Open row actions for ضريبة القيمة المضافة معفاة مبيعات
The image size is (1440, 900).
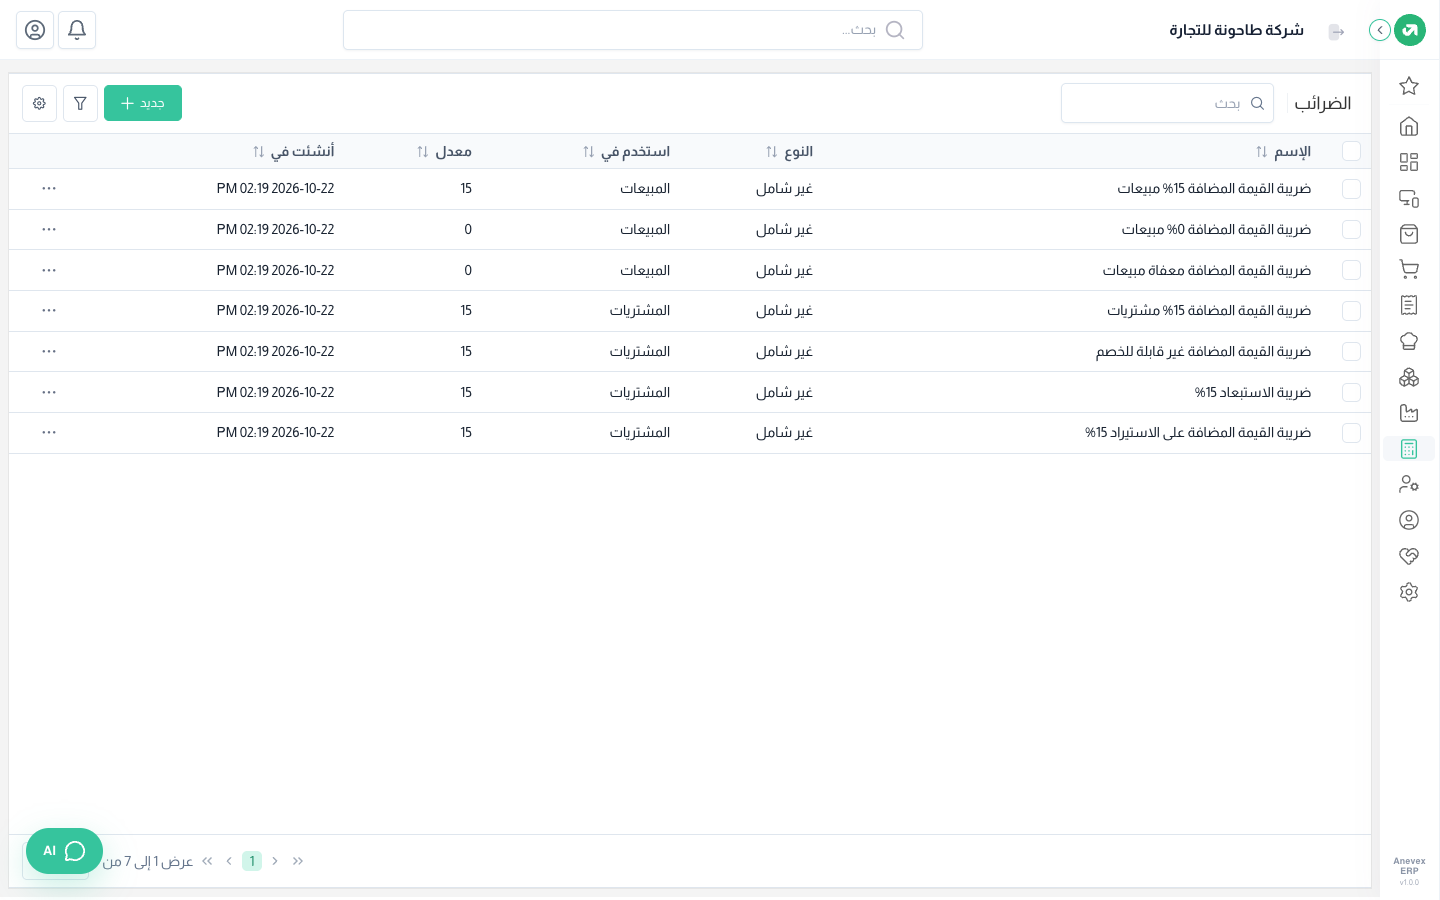point(49,270)
